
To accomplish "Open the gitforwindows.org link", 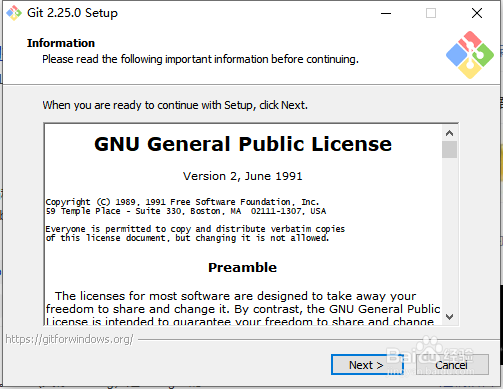I will coord(69,339).
